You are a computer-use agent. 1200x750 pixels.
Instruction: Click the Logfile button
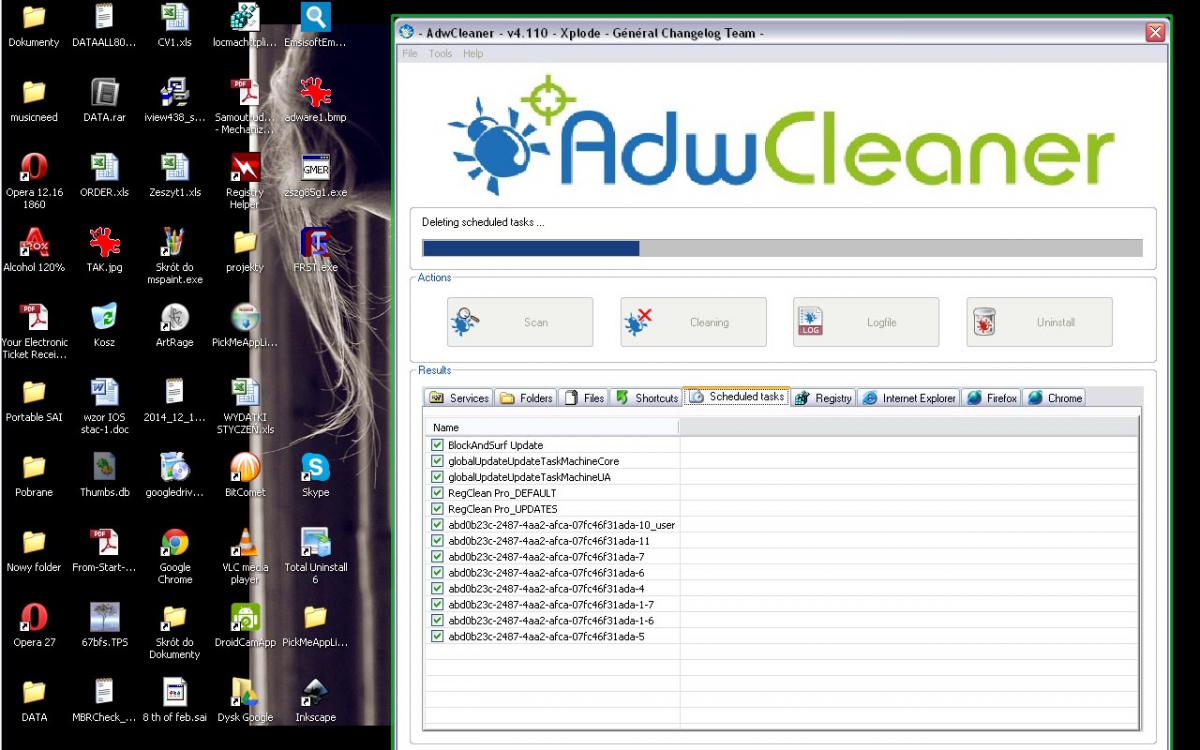[x=866, y=322]
